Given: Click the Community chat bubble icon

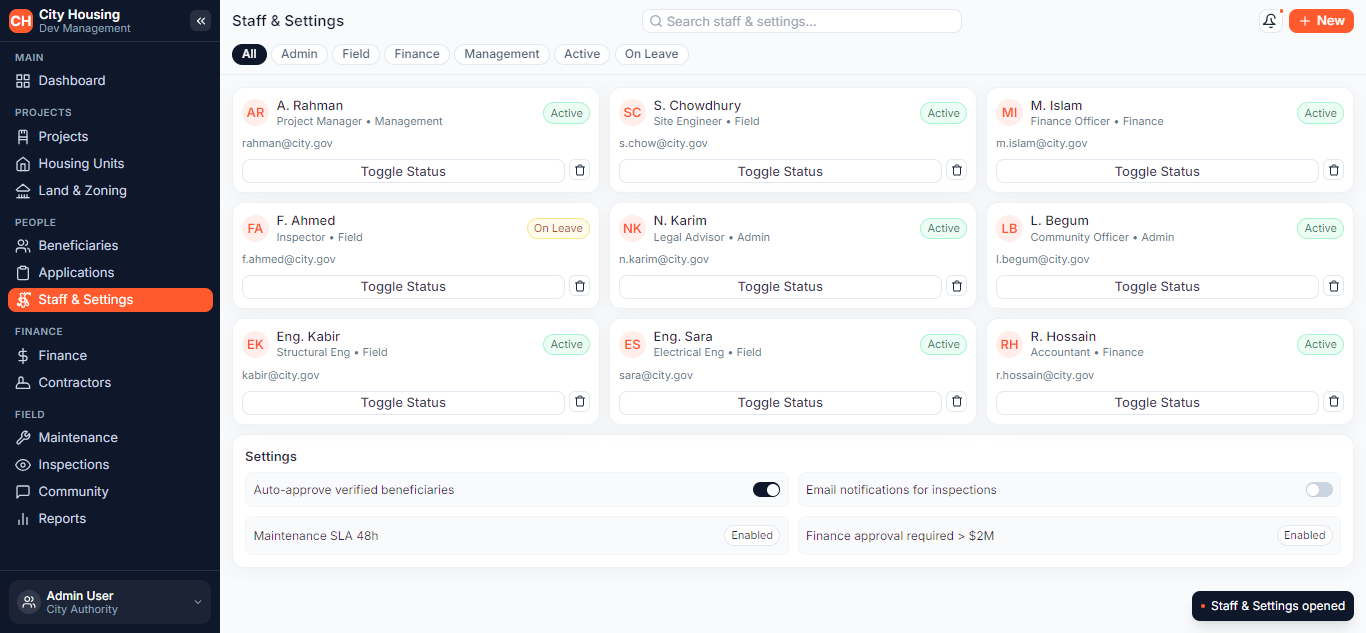Looking at the screenshot, I should [23, 492].
